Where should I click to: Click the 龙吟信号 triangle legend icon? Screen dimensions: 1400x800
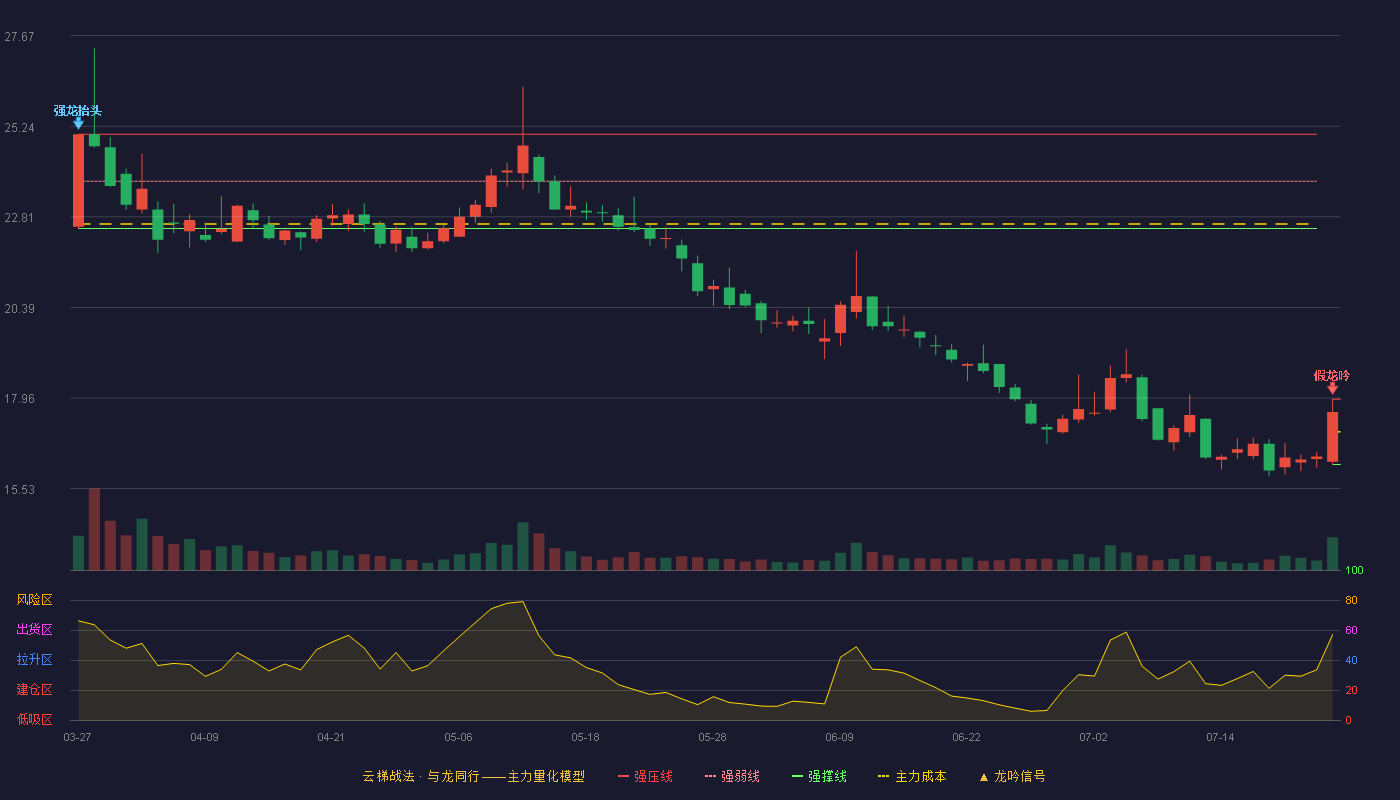click(983, 777)
